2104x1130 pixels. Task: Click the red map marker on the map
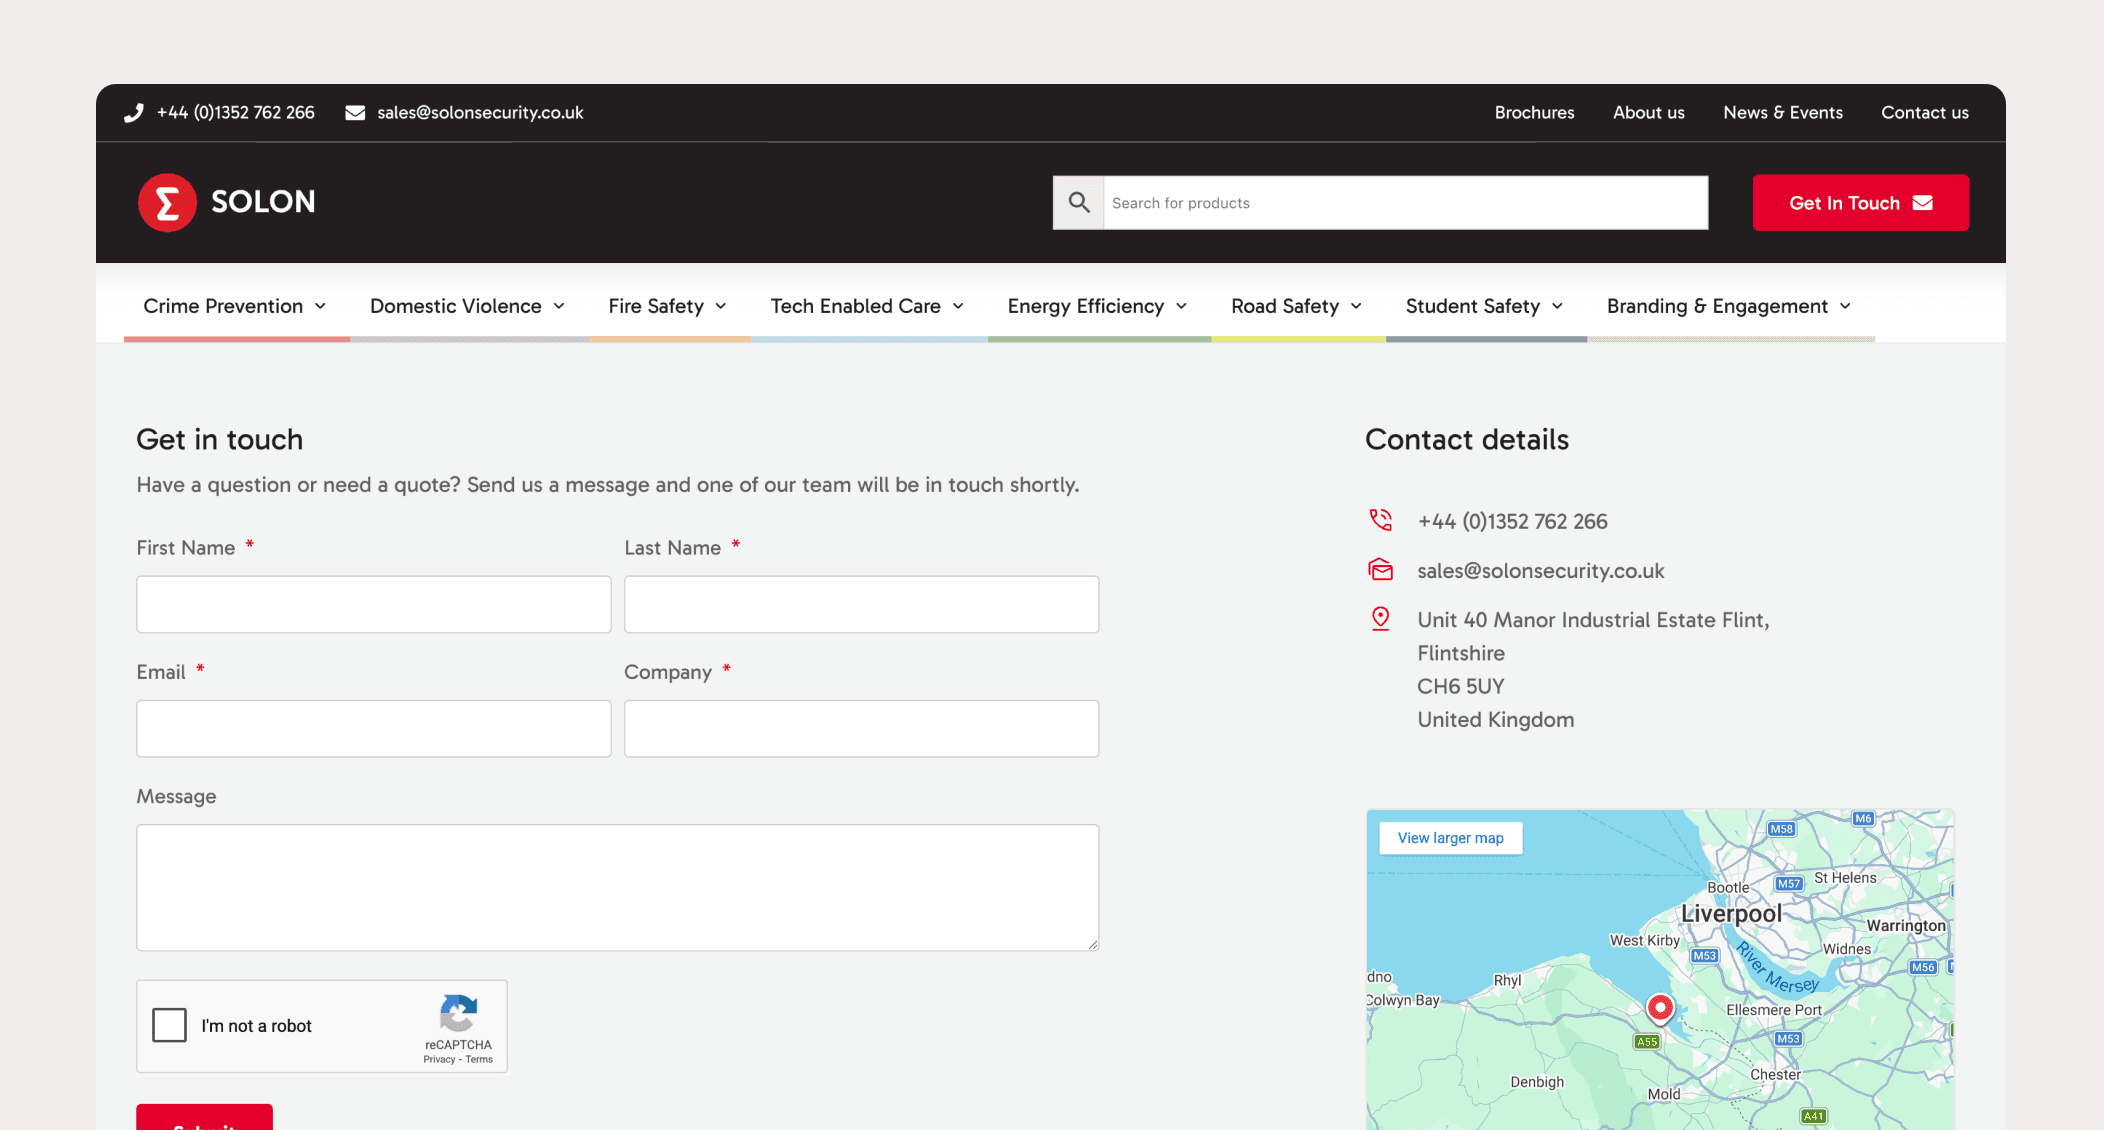click(x=1660, y=1007)
